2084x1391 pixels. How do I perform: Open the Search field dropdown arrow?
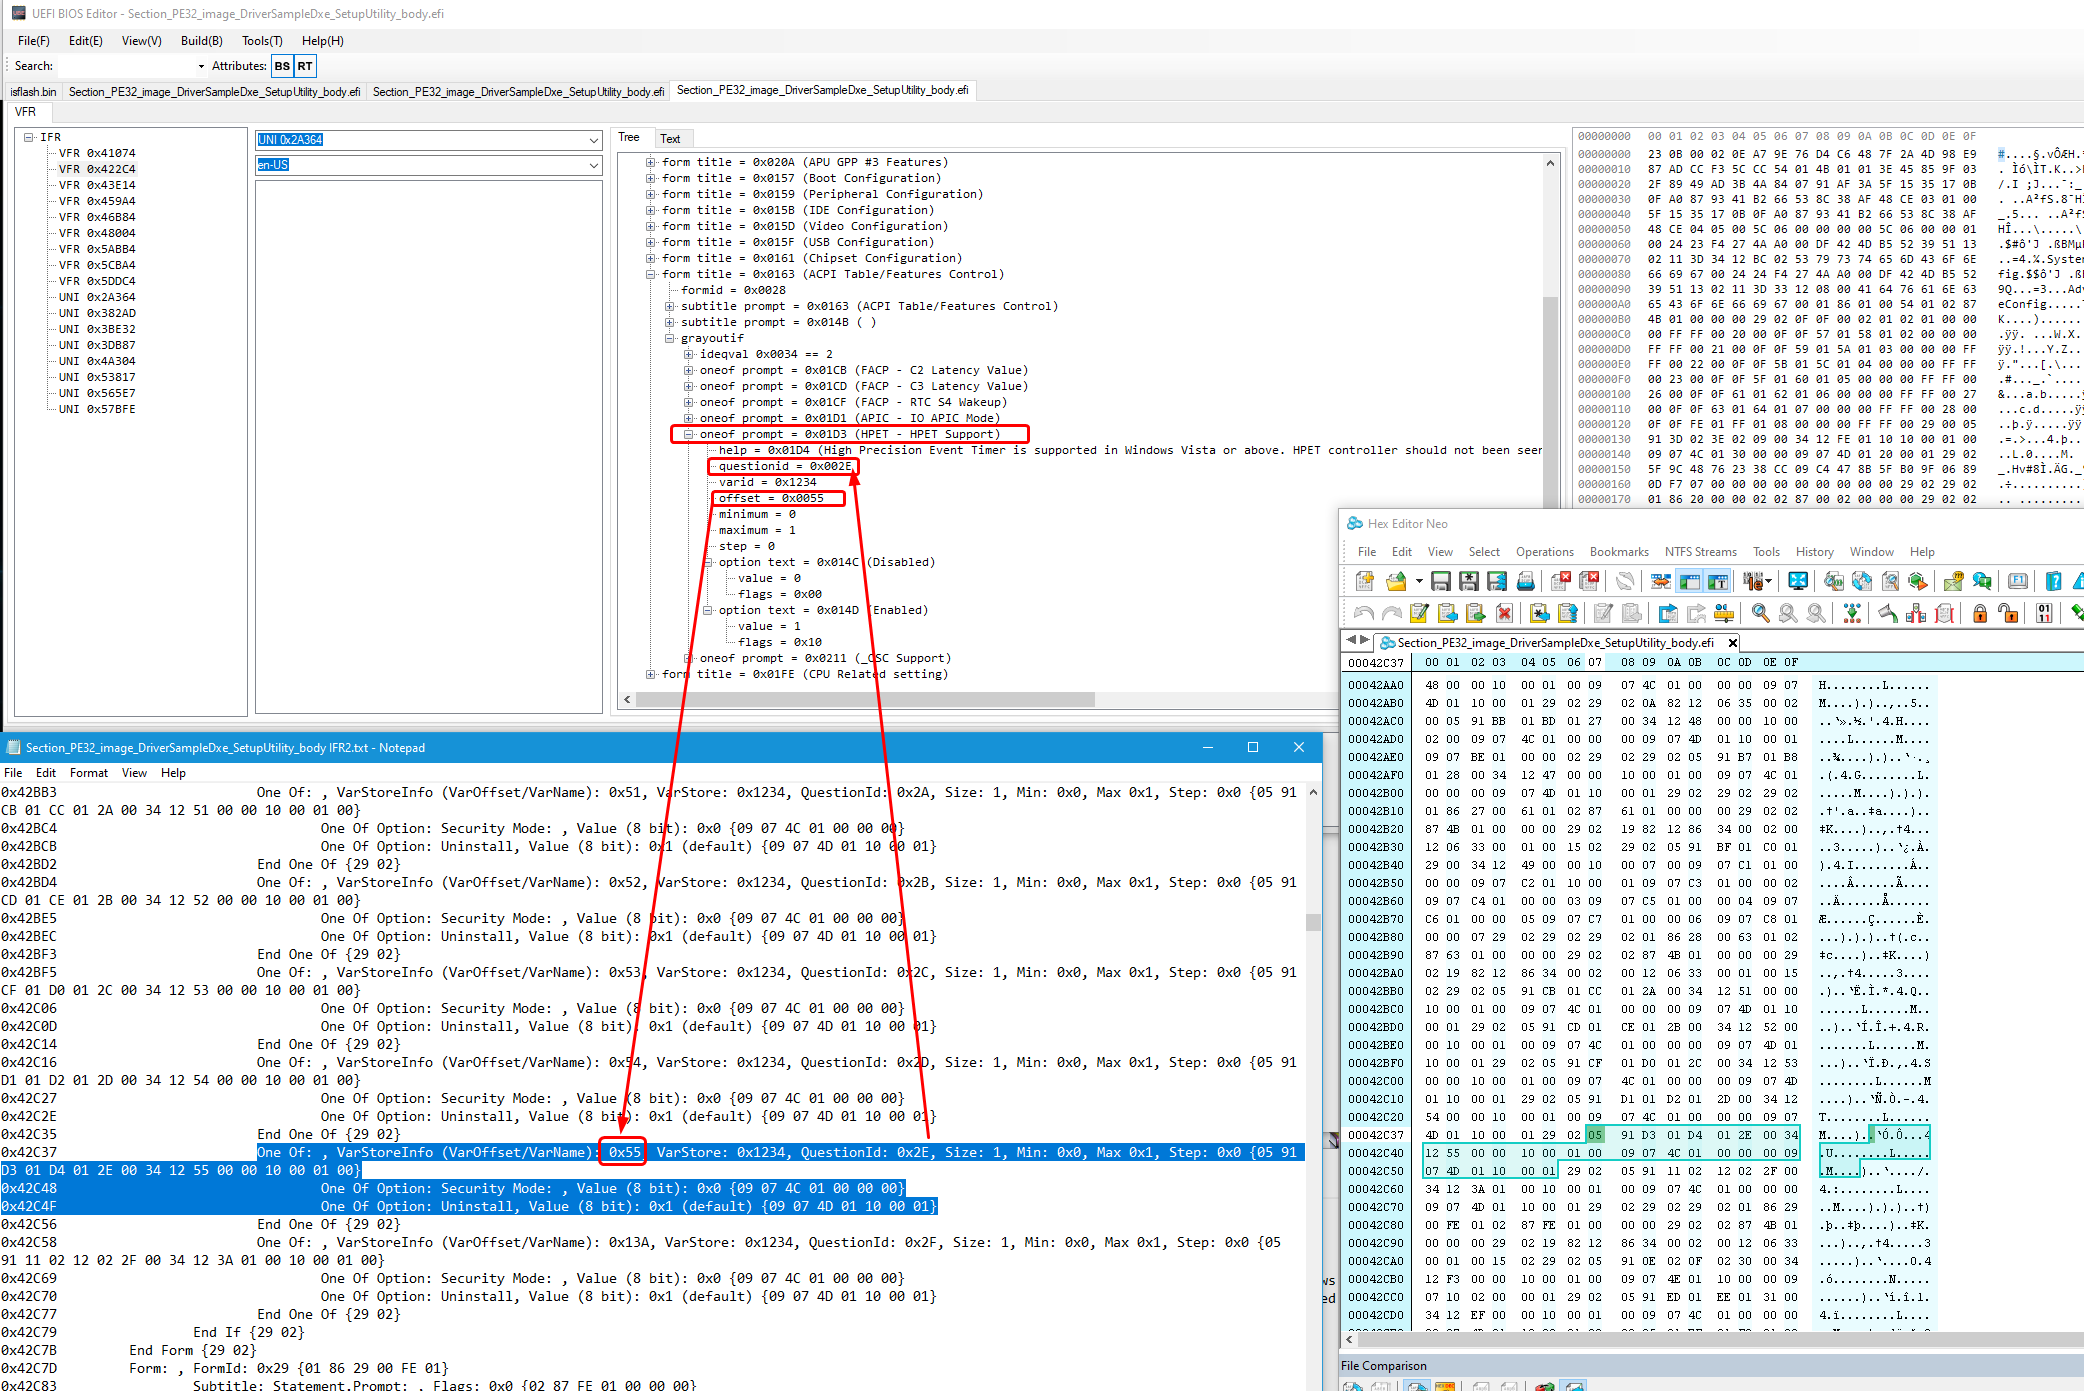[201, 66]
